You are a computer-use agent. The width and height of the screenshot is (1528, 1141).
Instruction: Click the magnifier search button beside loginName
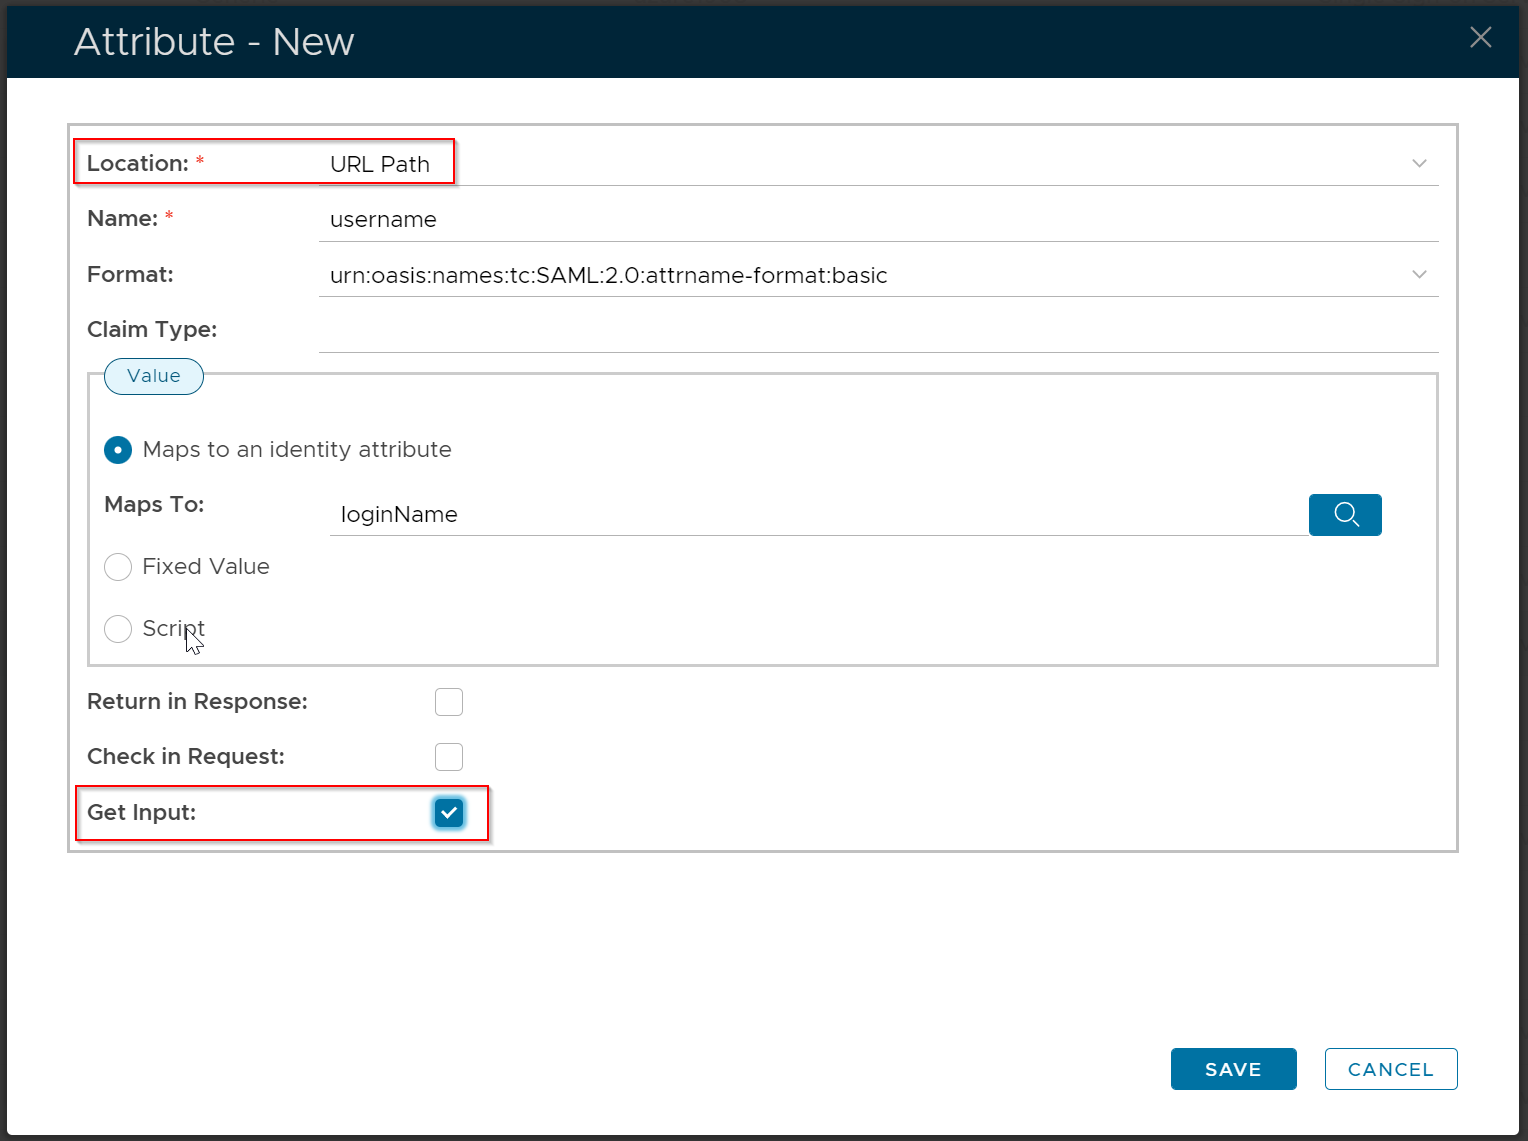[x=1345, y=515]
